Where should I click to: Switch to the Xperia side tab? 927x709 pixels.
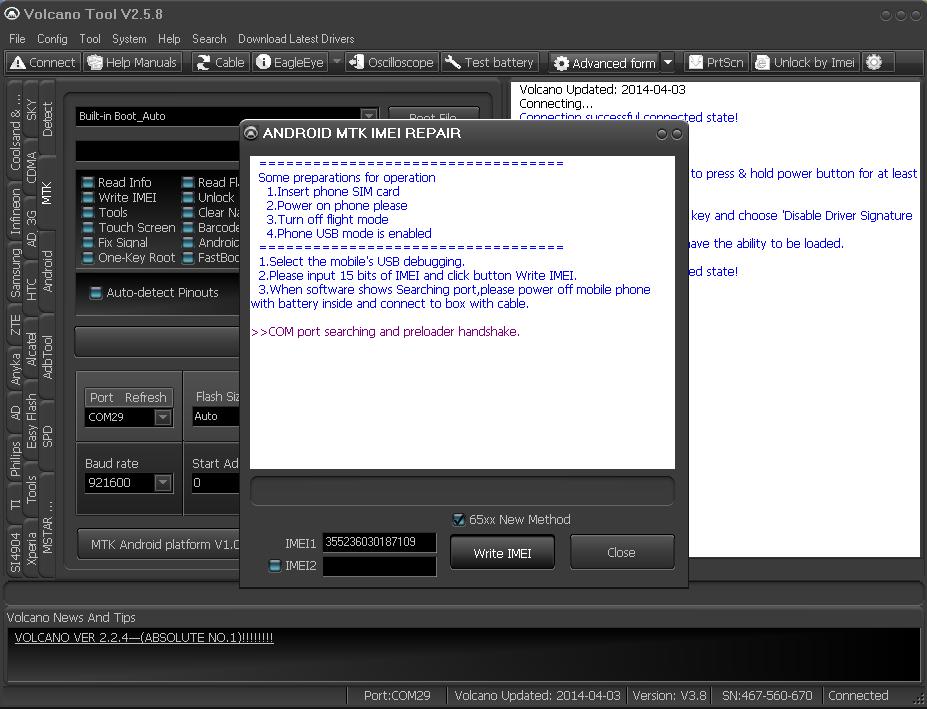point(31,548)
